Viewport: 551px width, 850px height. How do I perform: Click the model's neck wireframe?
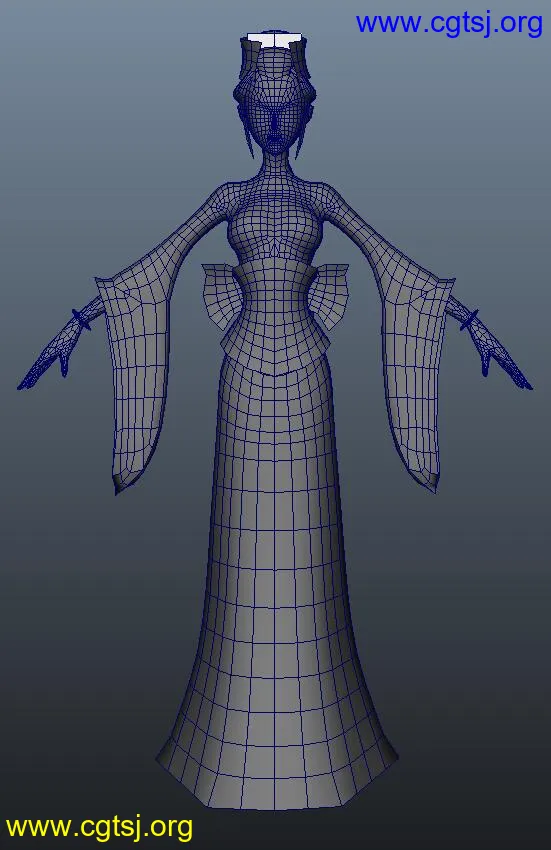point(276,168)
